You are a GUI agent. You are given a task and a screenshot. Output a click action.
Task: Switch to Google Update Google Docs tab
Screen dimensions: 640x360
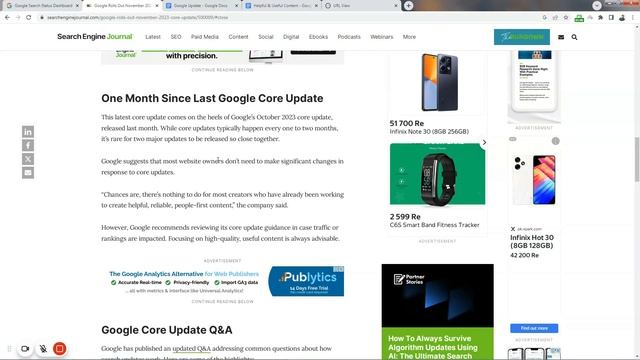point(202,6)
